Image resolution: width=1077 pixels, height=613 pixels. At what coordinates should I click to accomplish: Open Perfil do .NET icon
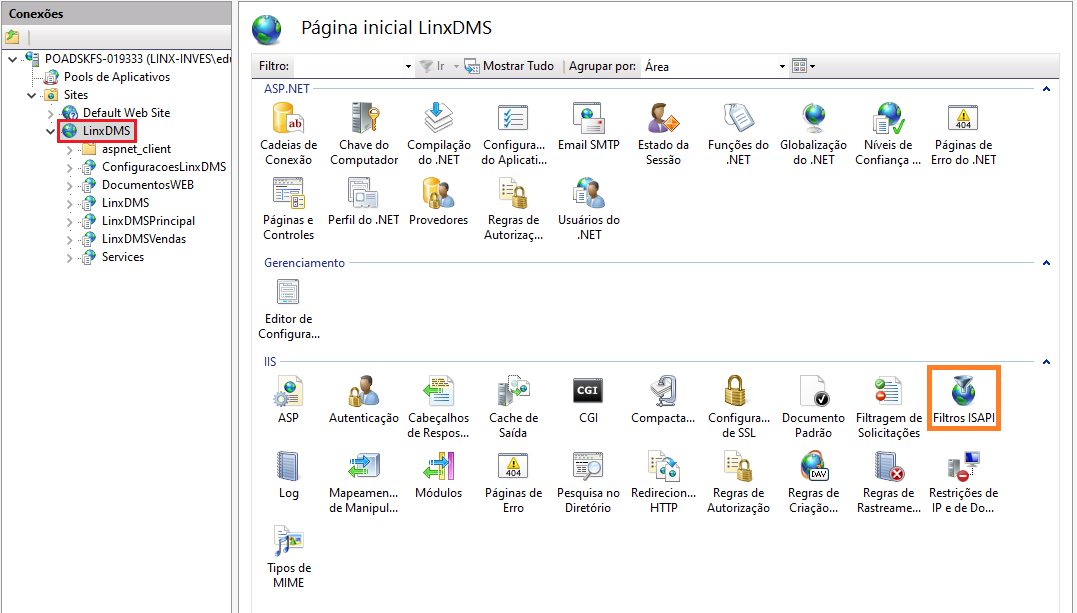pos(364,202)
